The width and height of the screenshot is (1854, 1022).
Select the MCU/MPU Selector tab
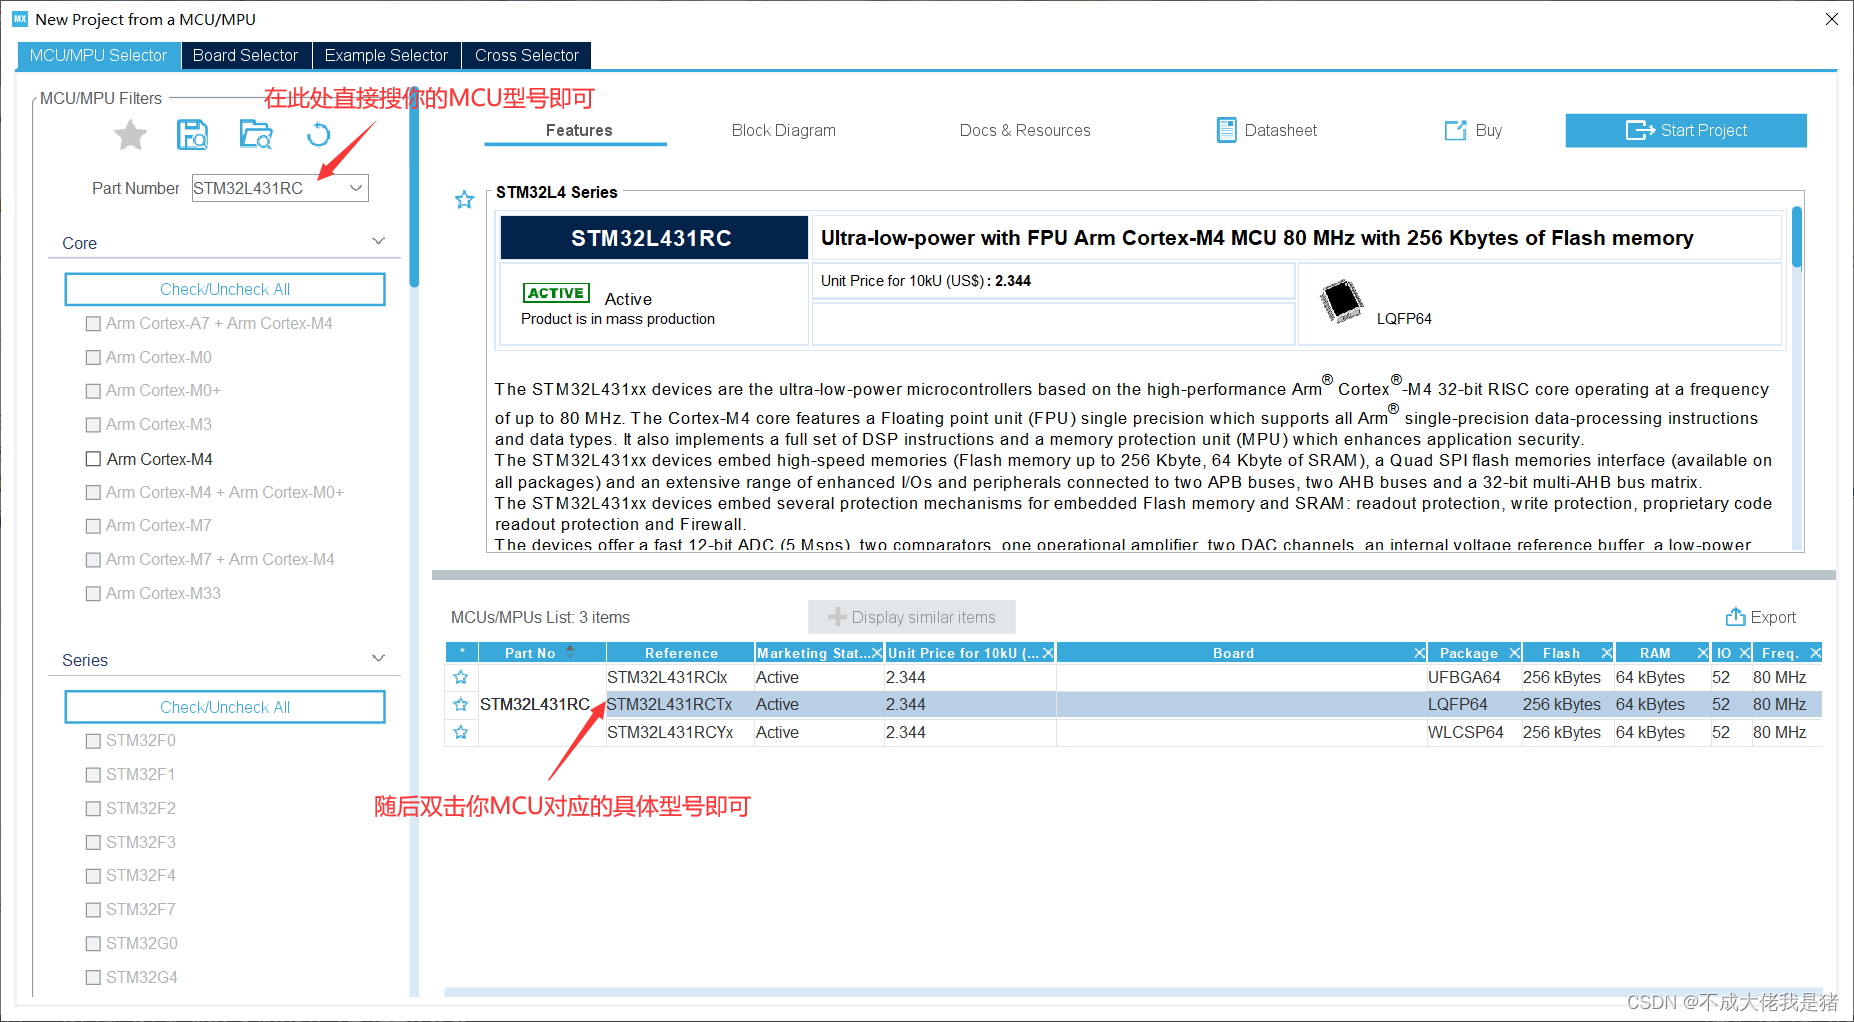[98, 55]
